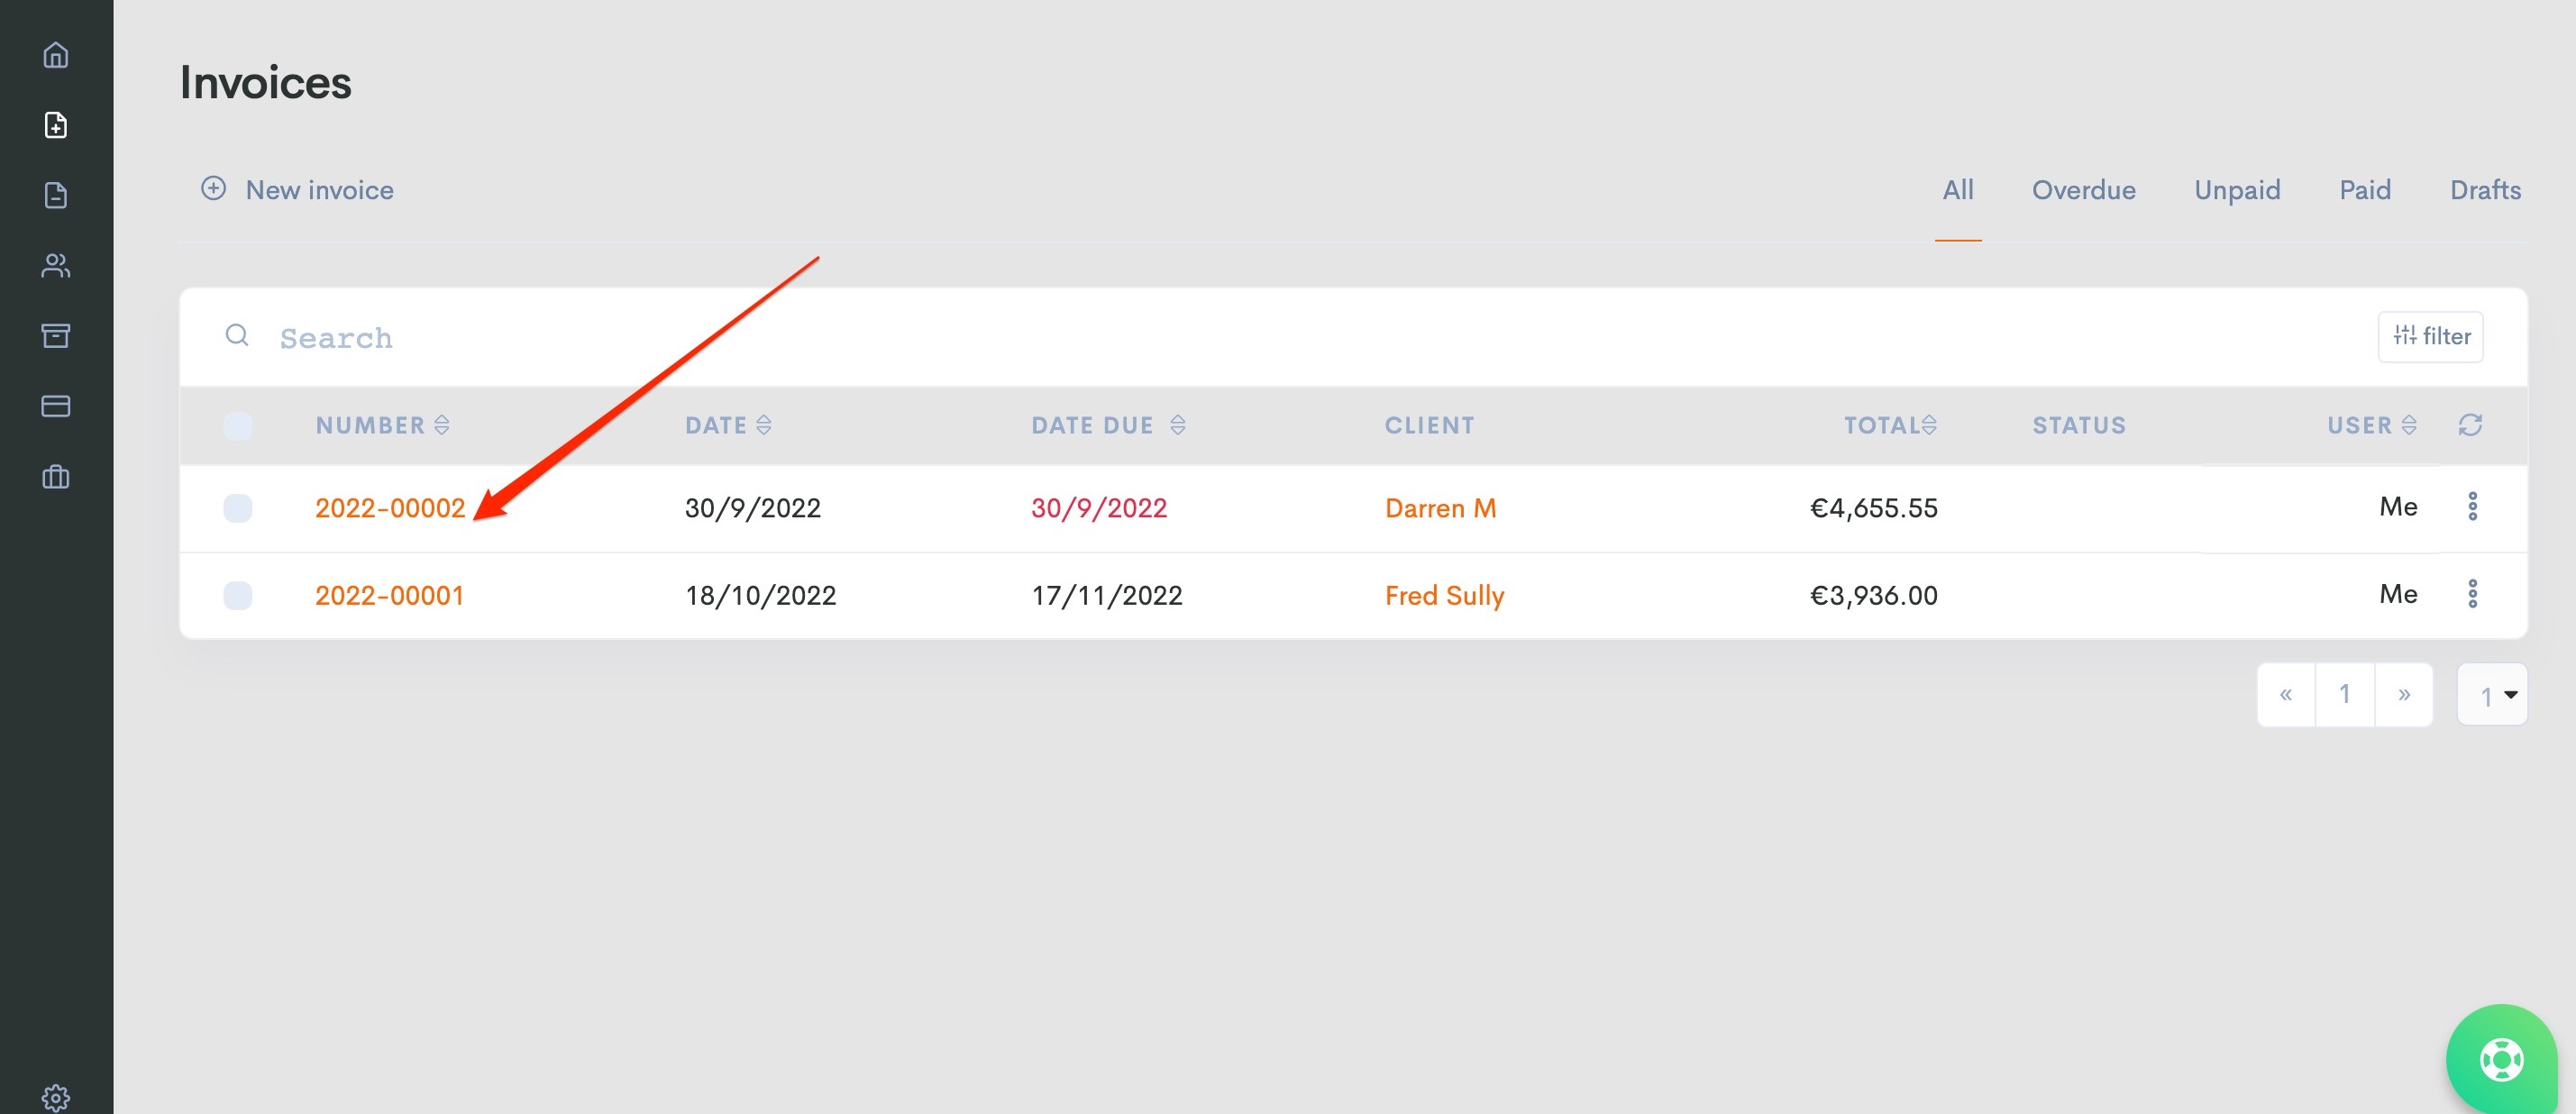Click the Invoices page heading
This screenshot has height=1114, width=2576.
(265, 82)
